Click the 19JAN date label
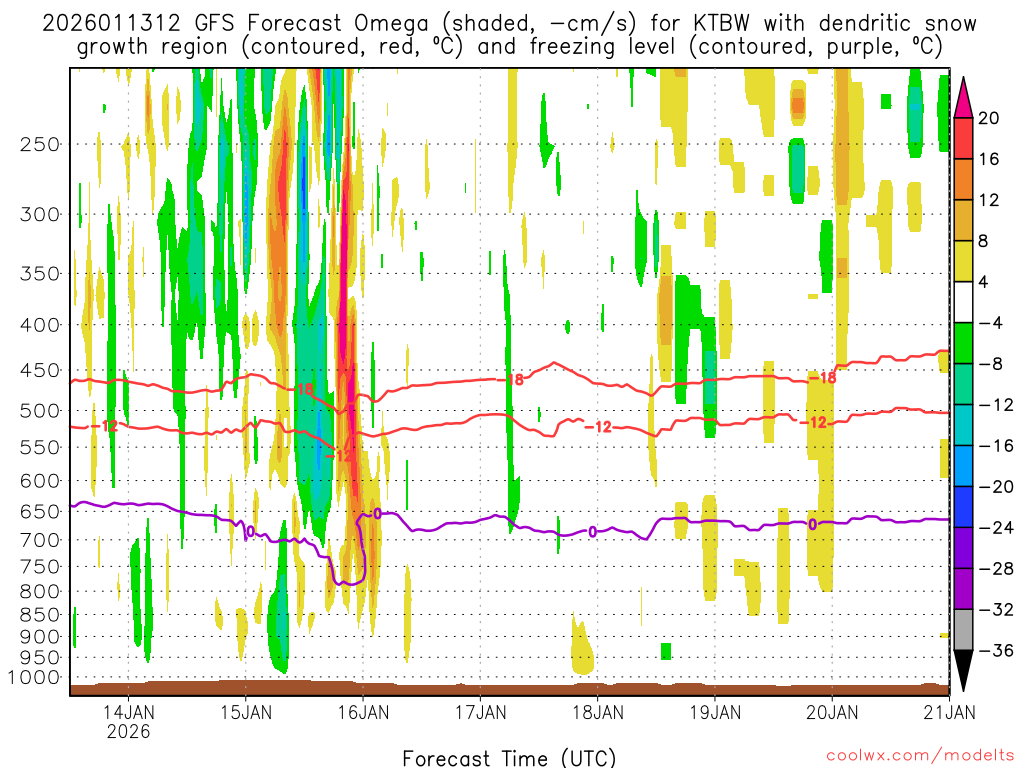The width and height of the screenshot is (1024, 768). pyautogui.click(x=714, y=712)
